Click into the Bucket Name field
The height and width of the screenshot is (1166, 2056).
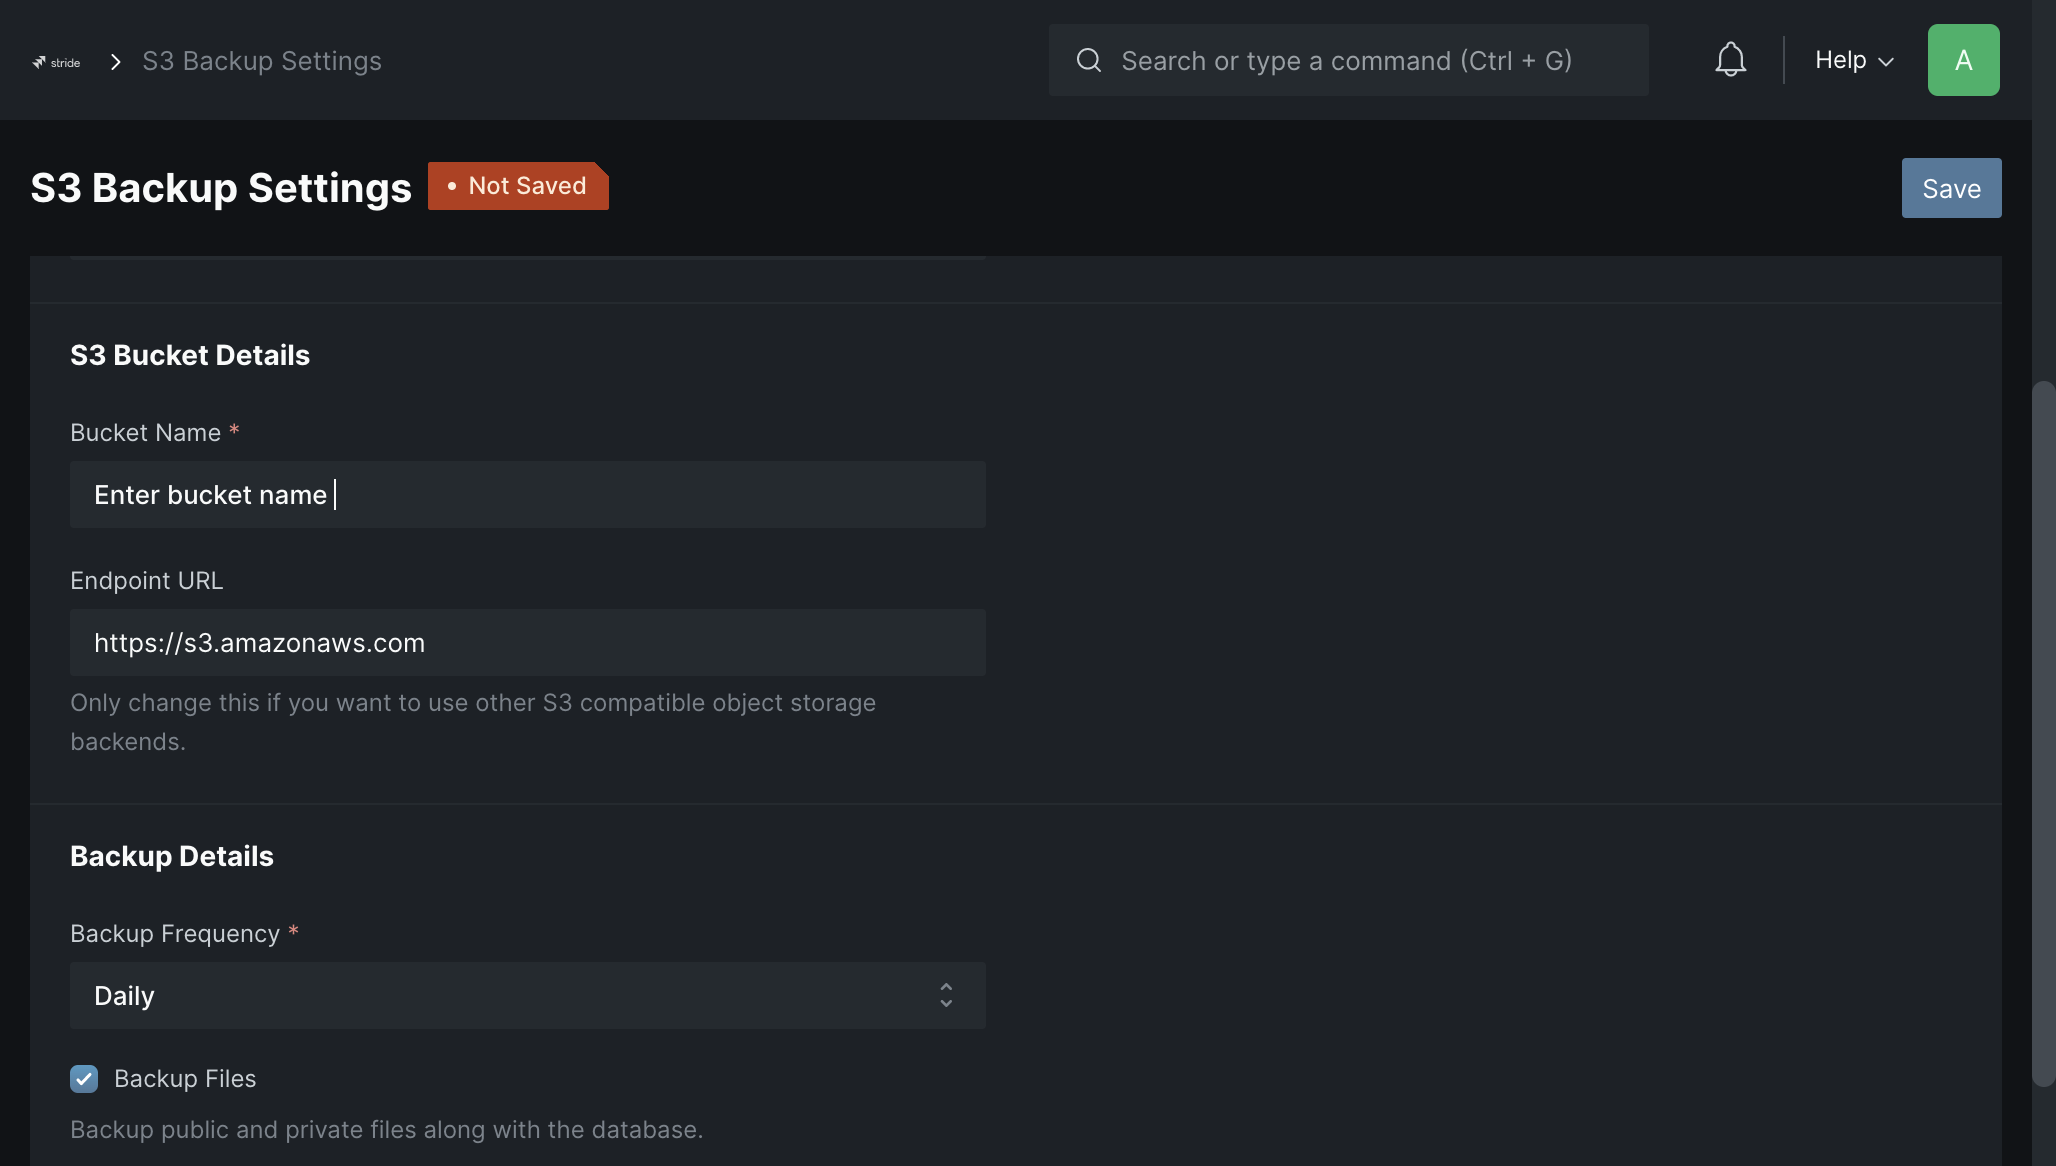(x=528, y=495)
